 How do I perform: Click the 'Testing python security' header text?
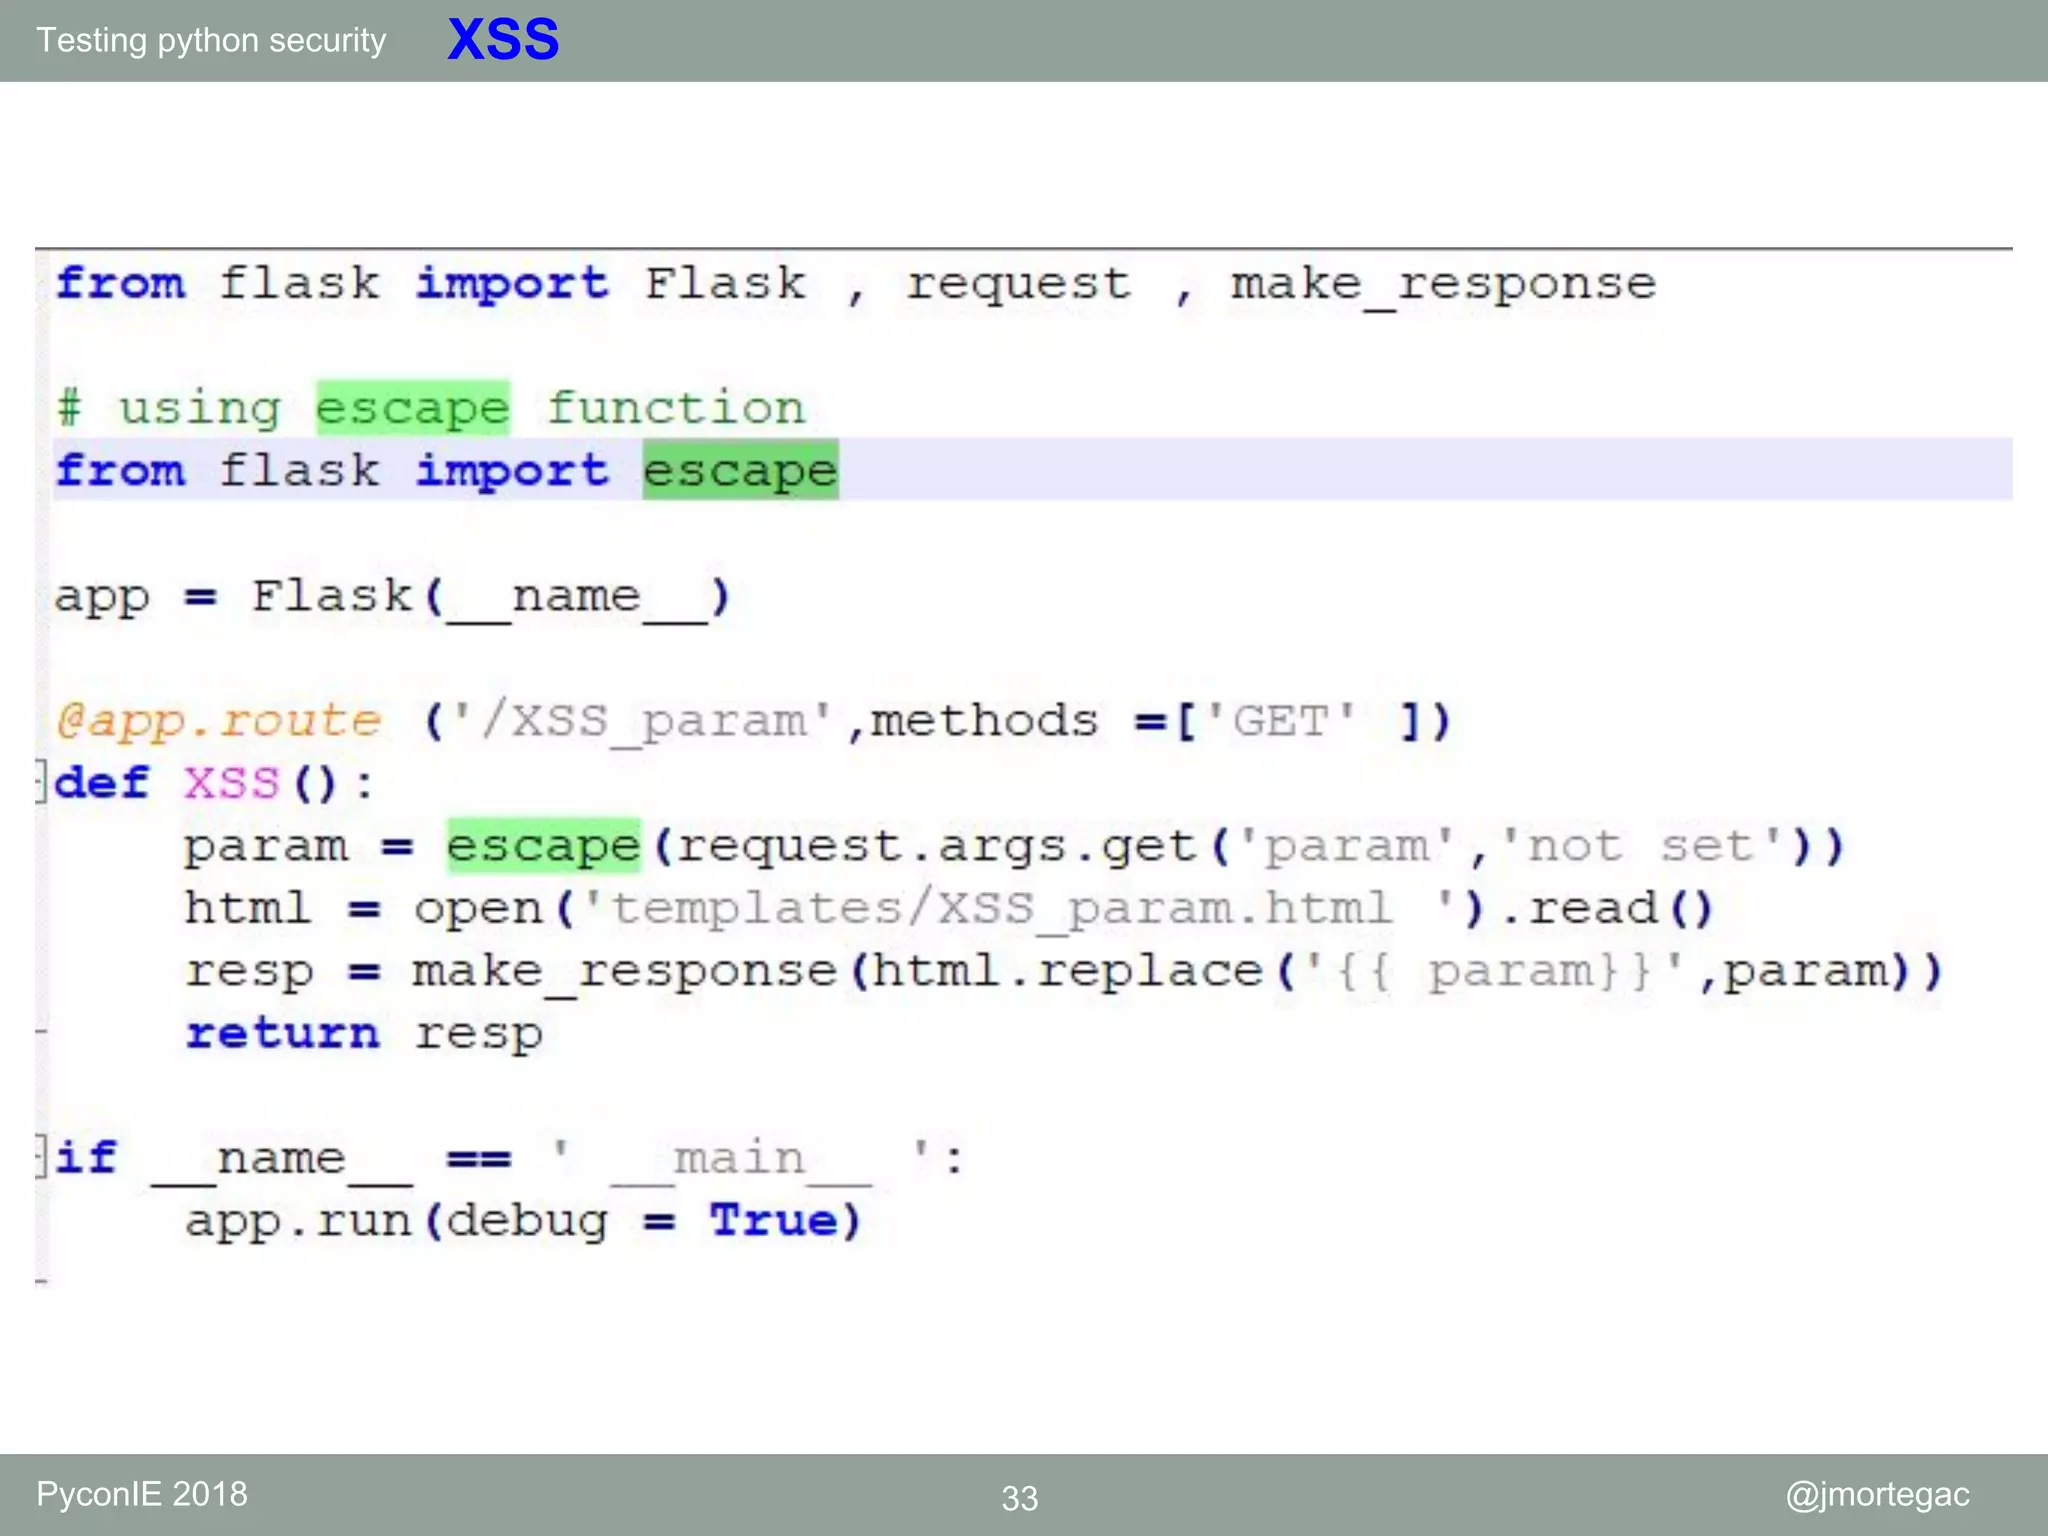point(211,41)
